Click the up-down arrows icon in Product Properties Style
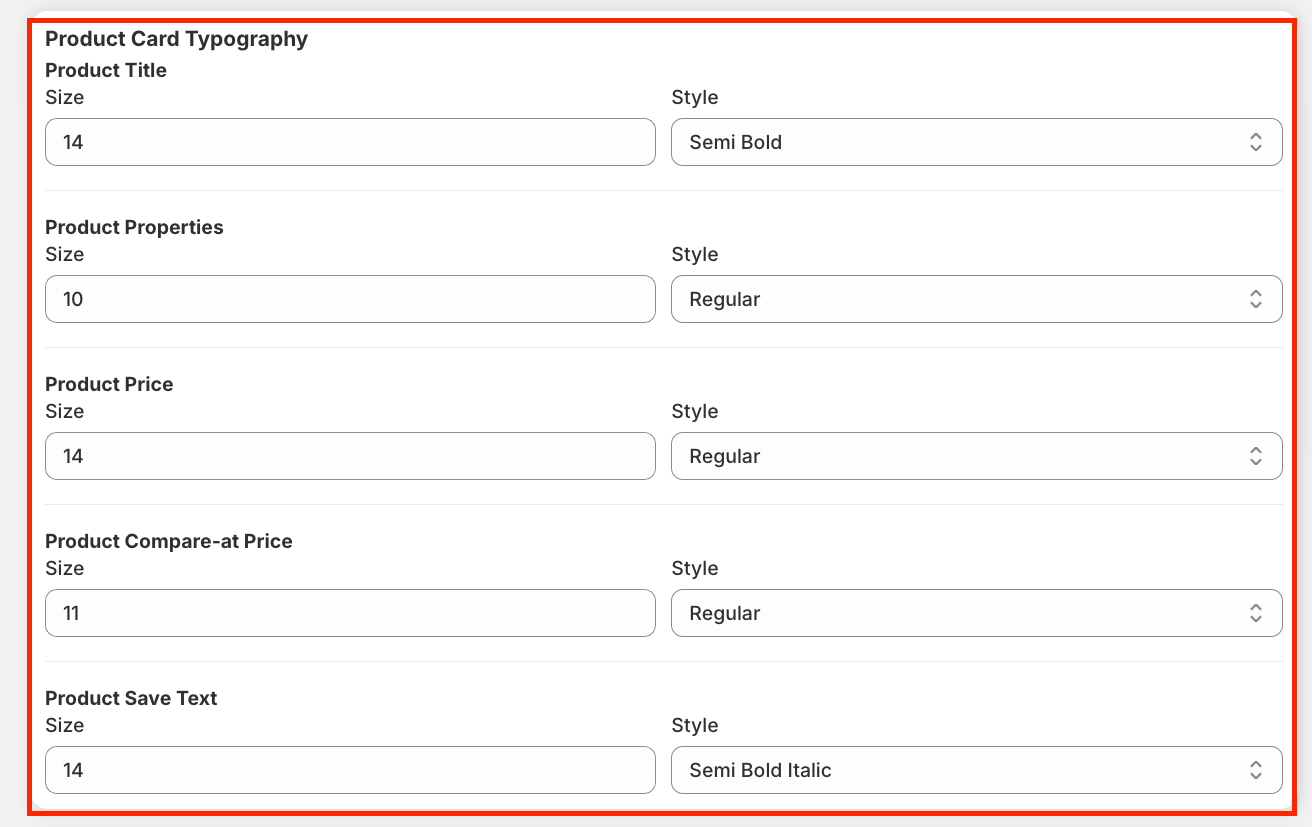This screenshot has width=1312, height=827. pos(1256,299)
